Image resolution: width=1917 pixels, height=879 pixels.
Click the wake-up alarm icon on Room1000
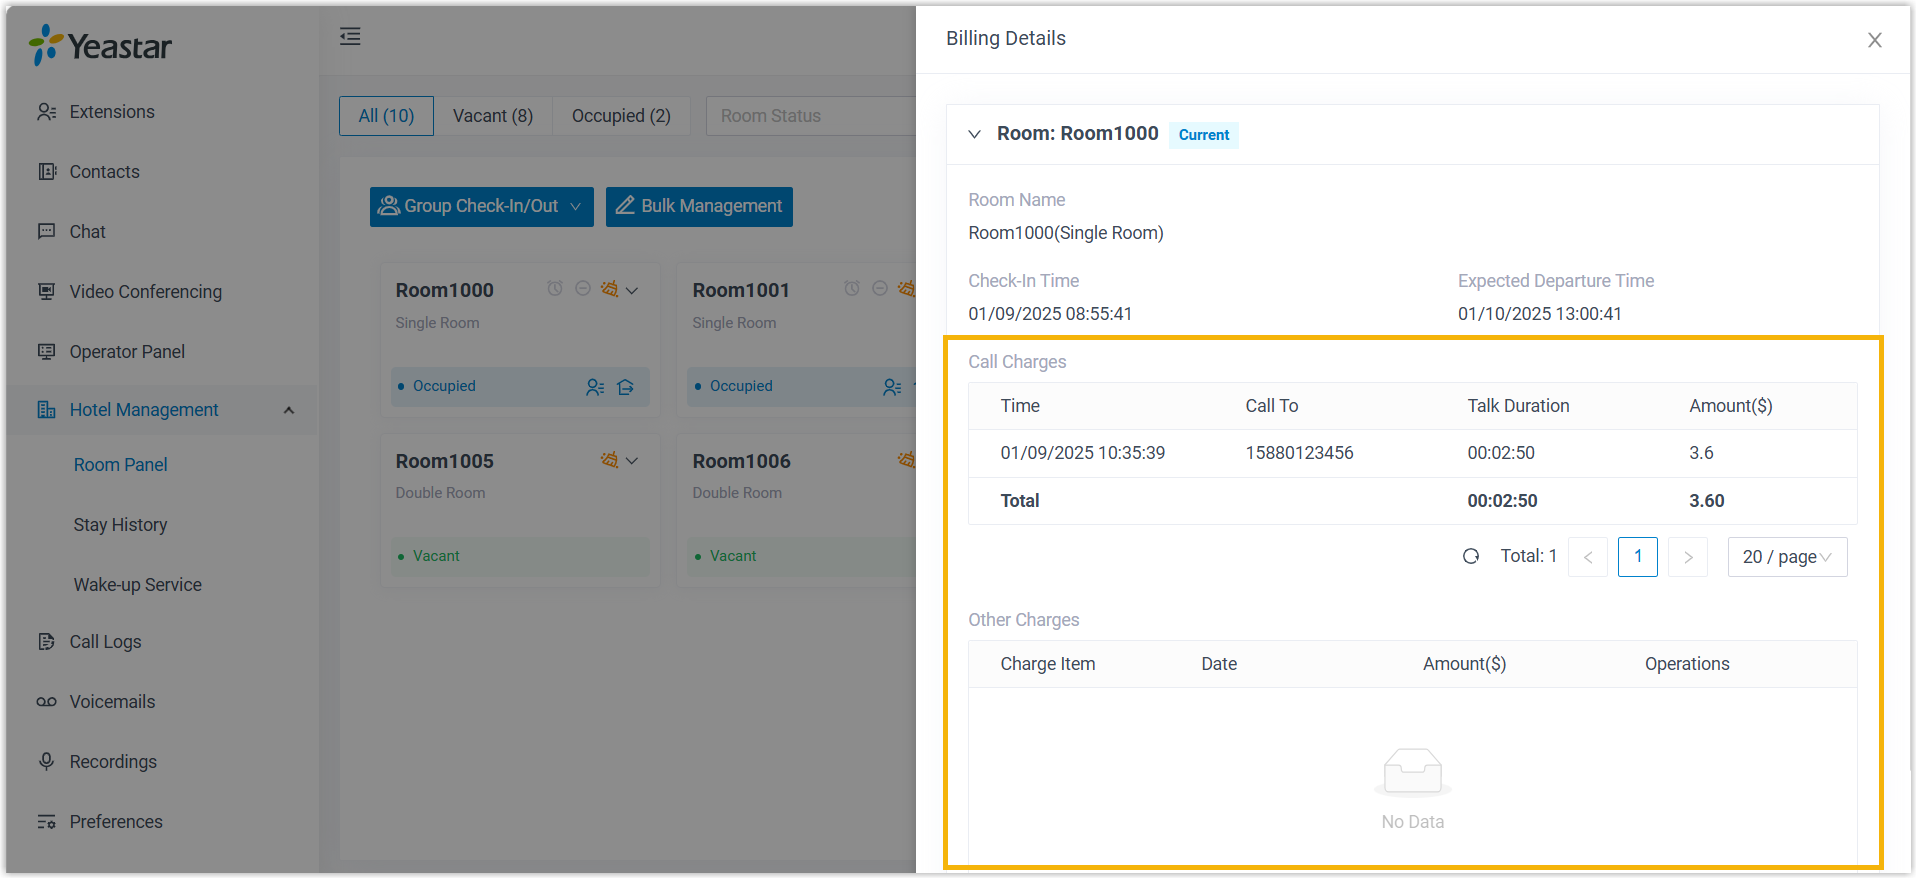(555, 289)
